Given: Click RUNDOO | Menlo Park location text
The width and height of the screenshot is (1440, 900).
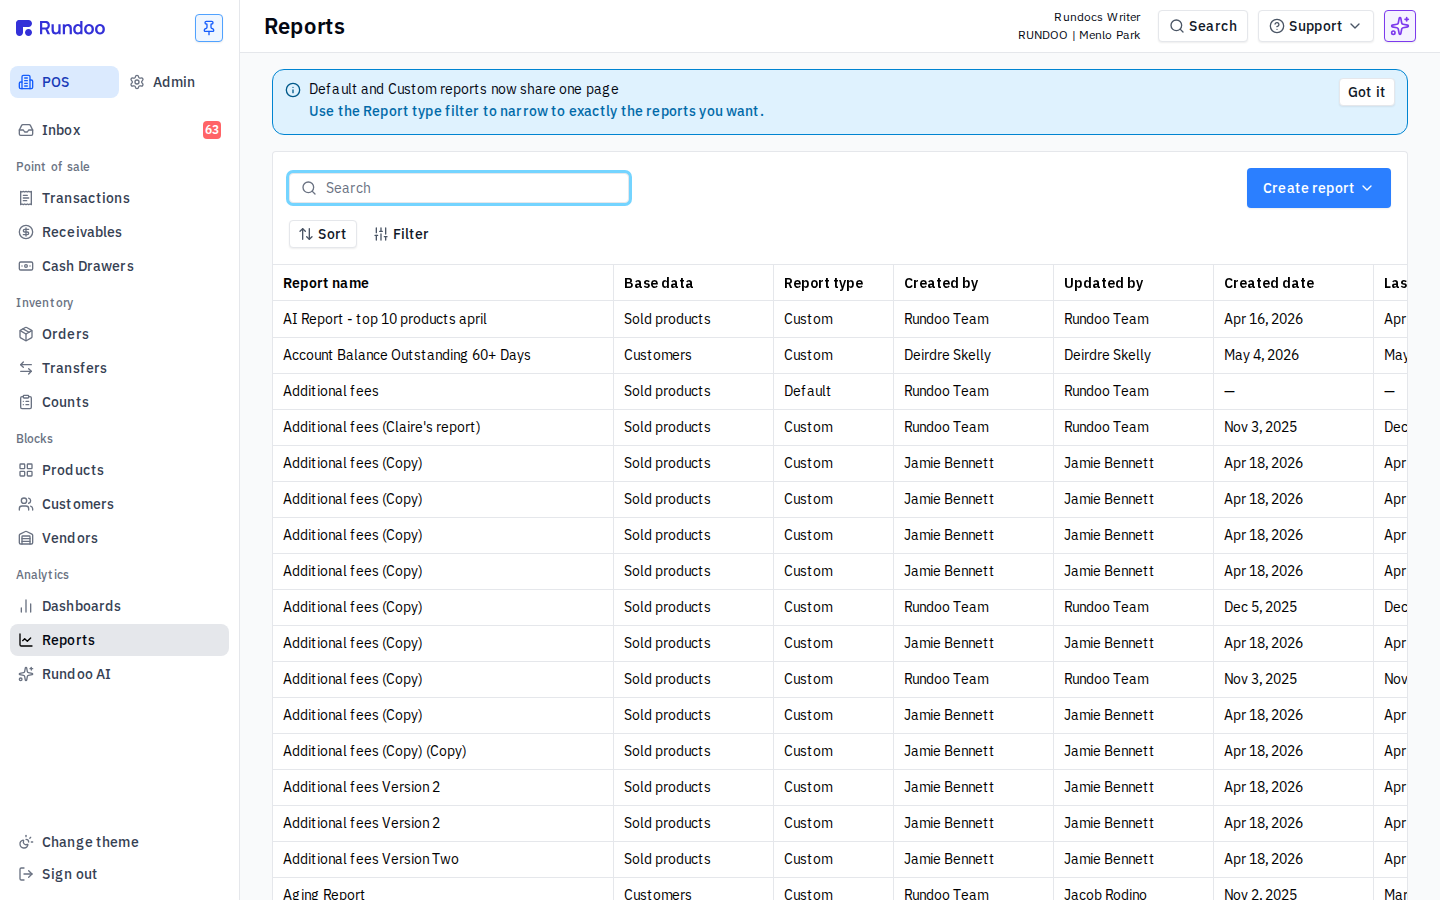Looking at the screenshot, I should [1079, 35].
